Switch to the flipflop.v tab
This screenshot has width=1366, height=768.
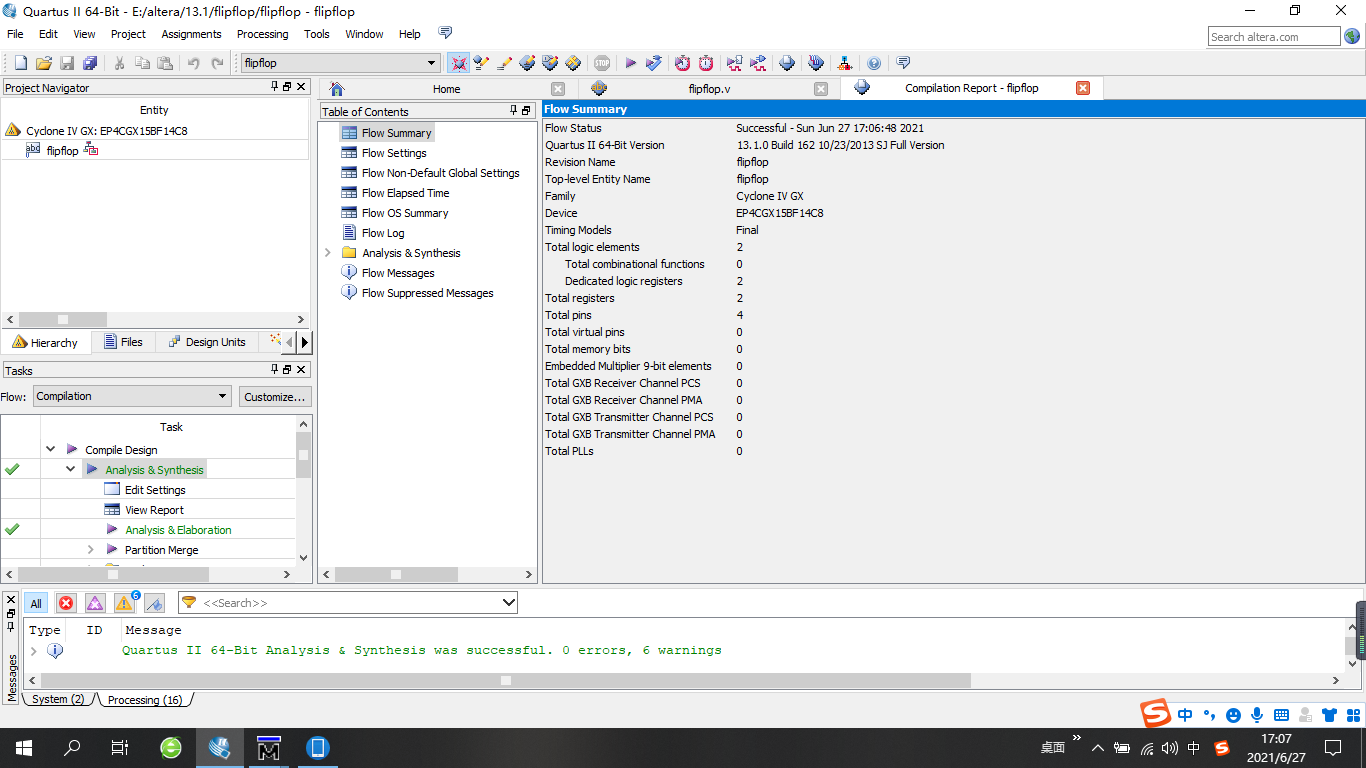(709, 89)
